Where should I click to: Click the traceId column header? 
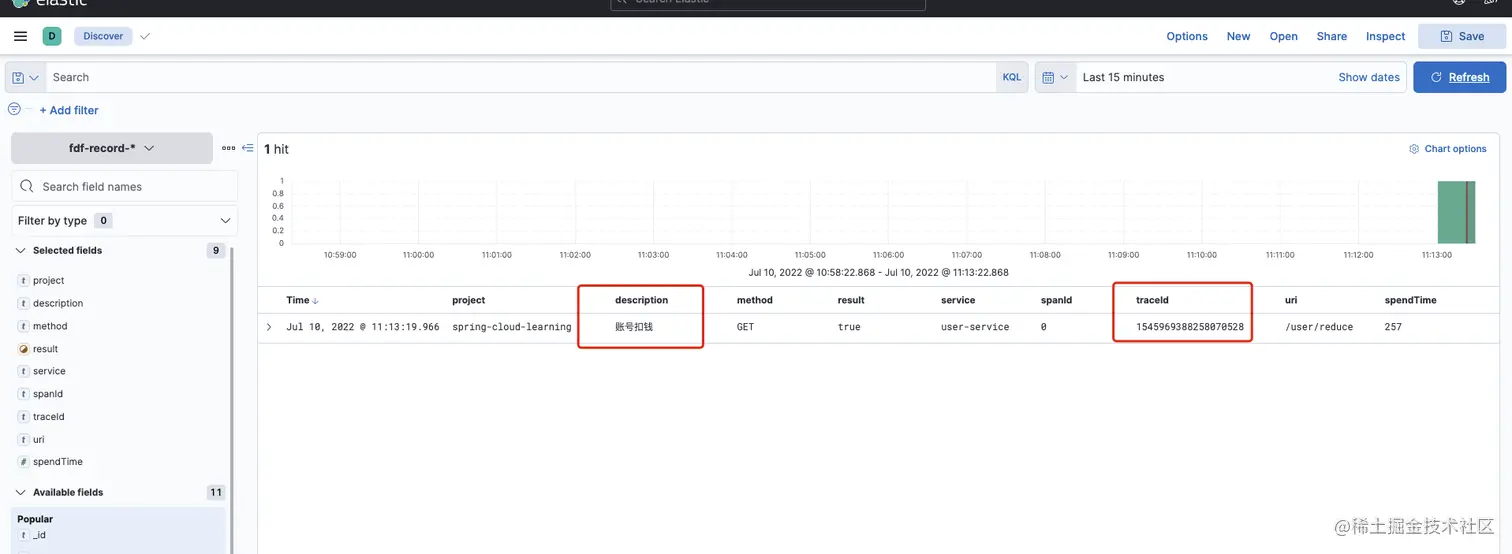point(1152,300)
